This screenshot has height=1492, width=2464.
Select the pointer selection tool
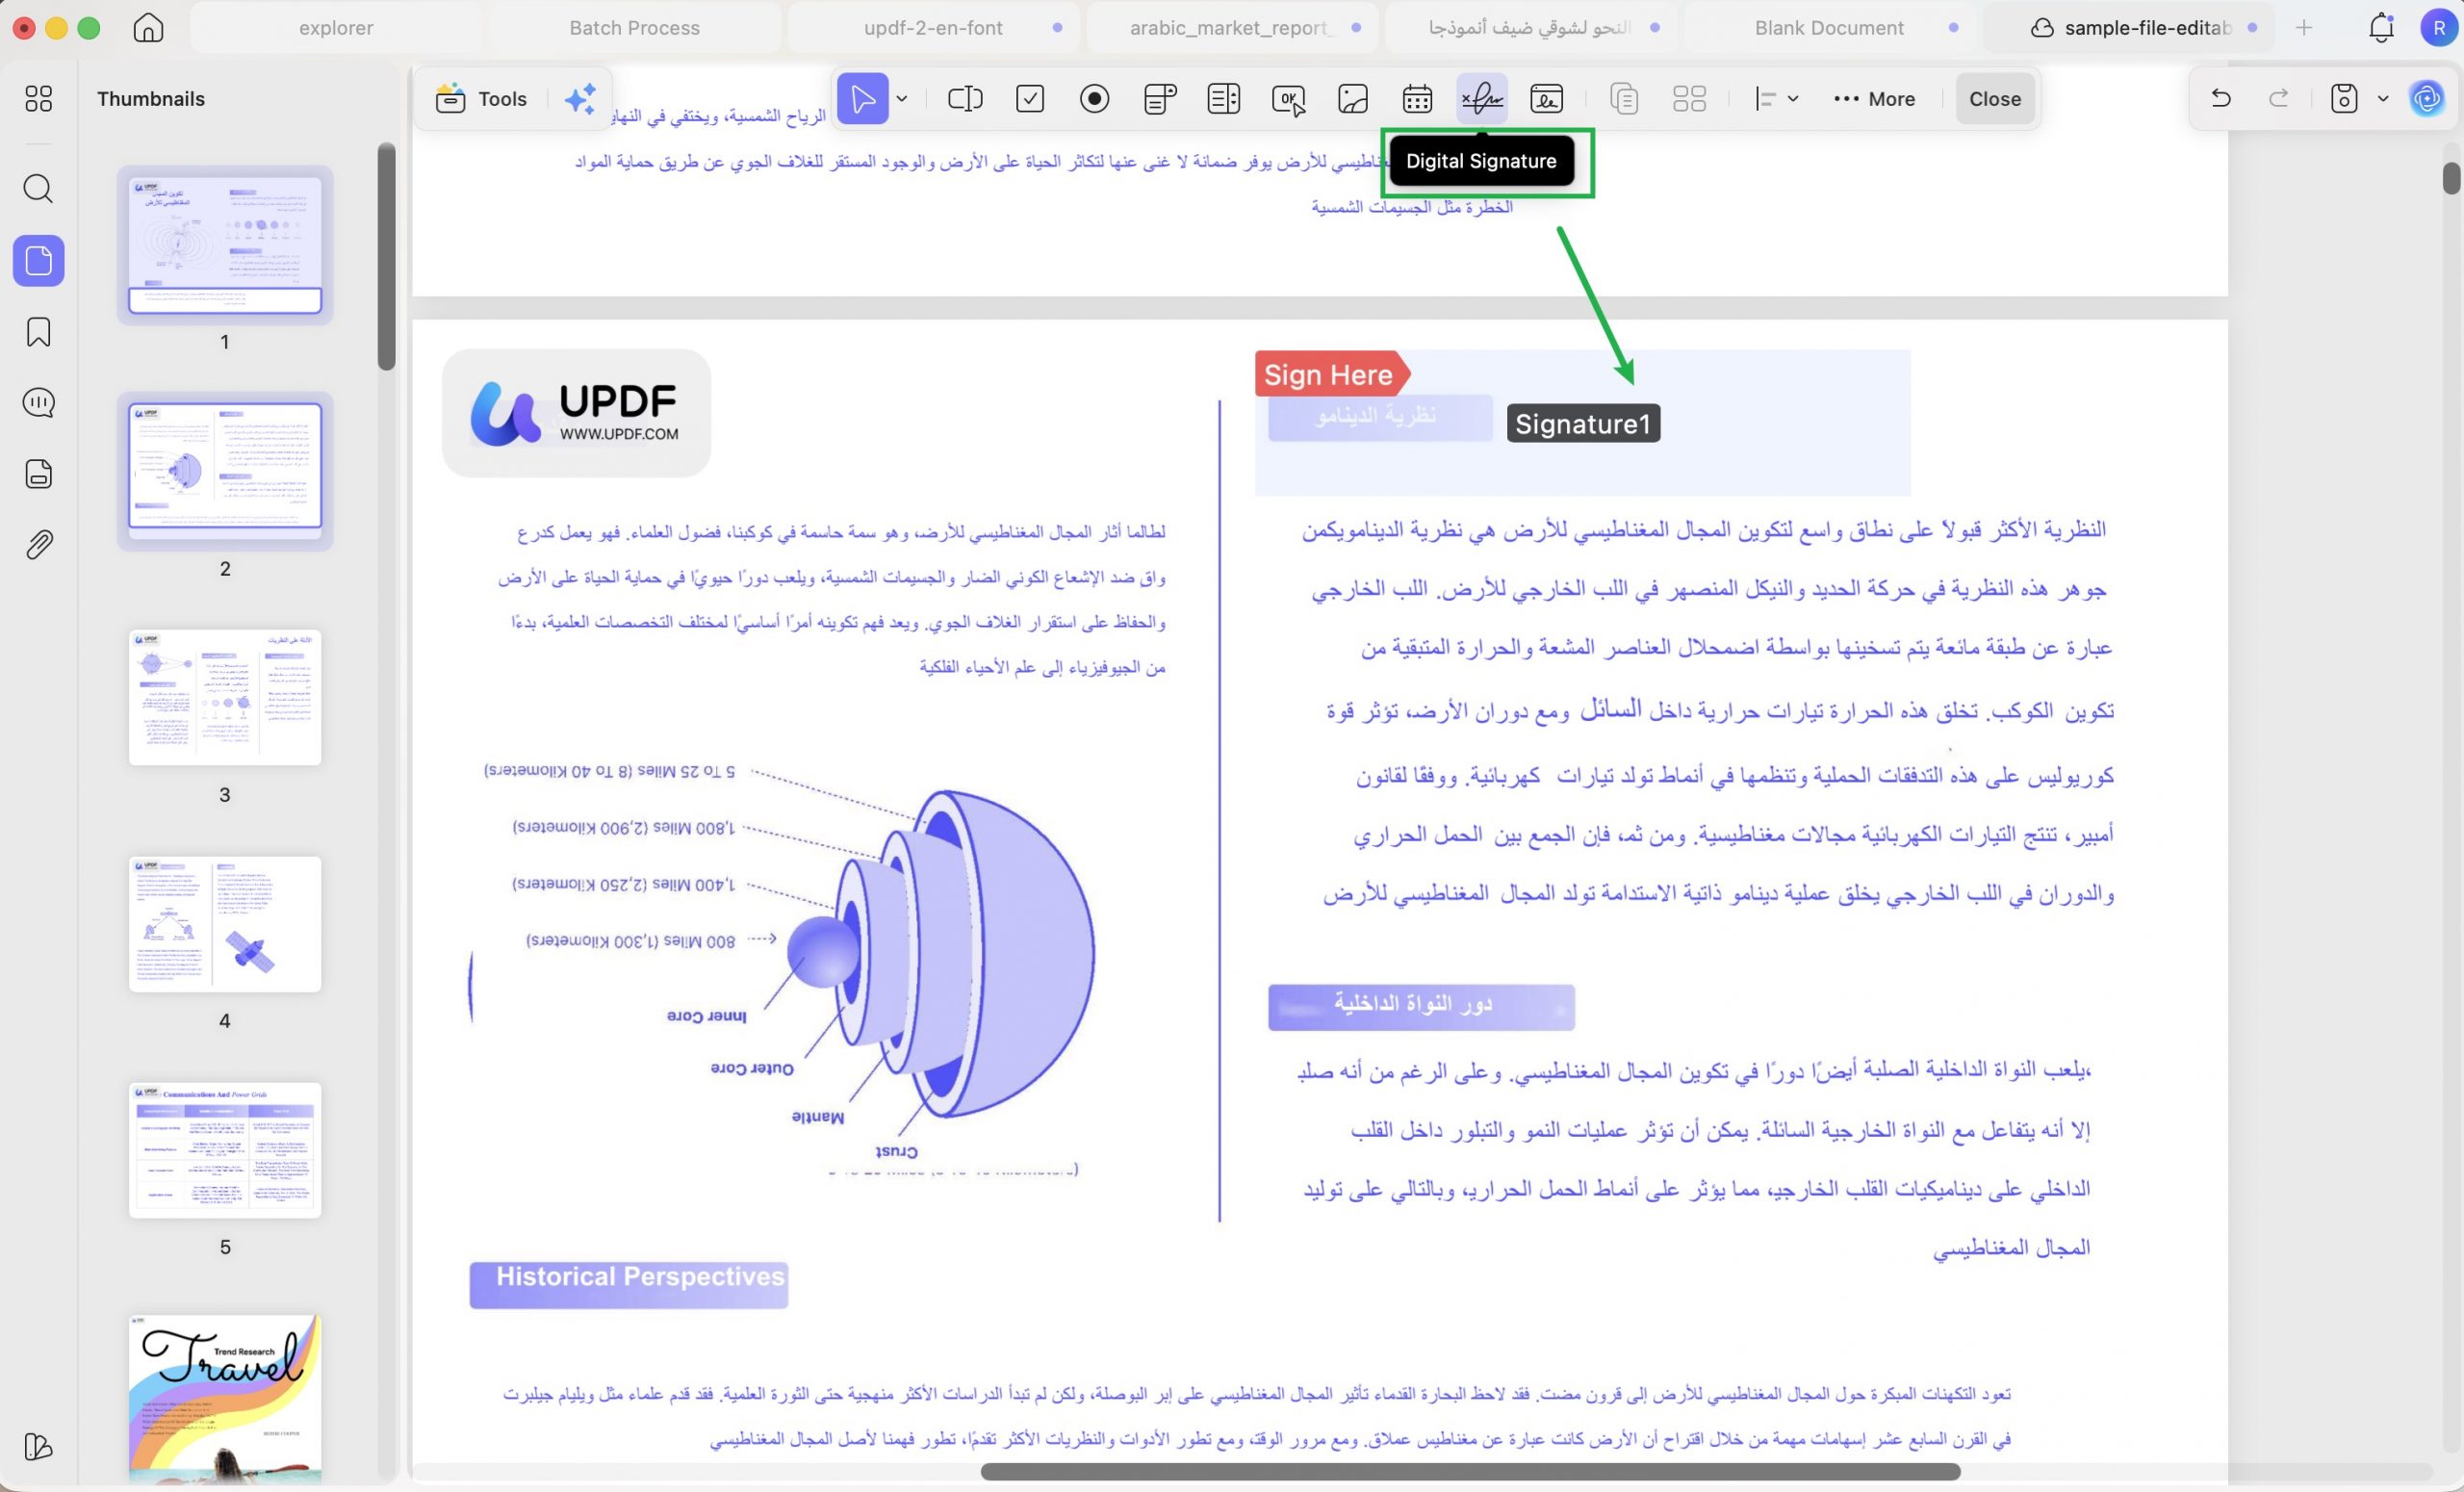tap(862, 99)
